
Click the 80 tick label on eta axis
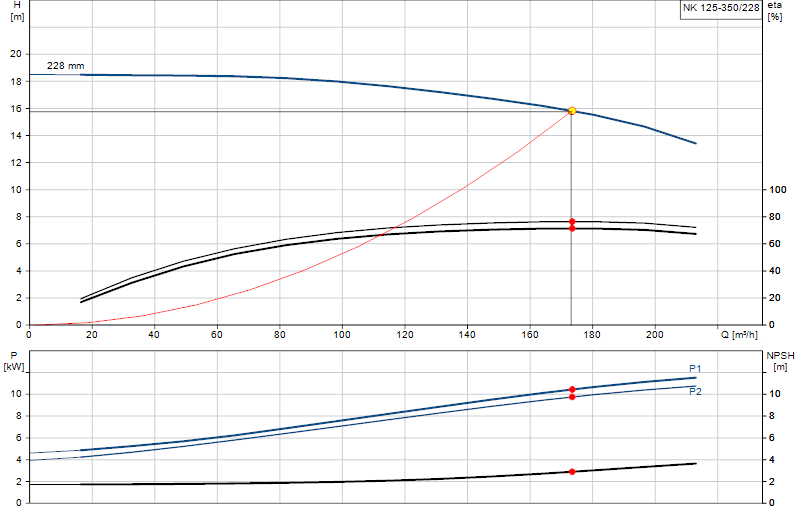coord(774,216)
